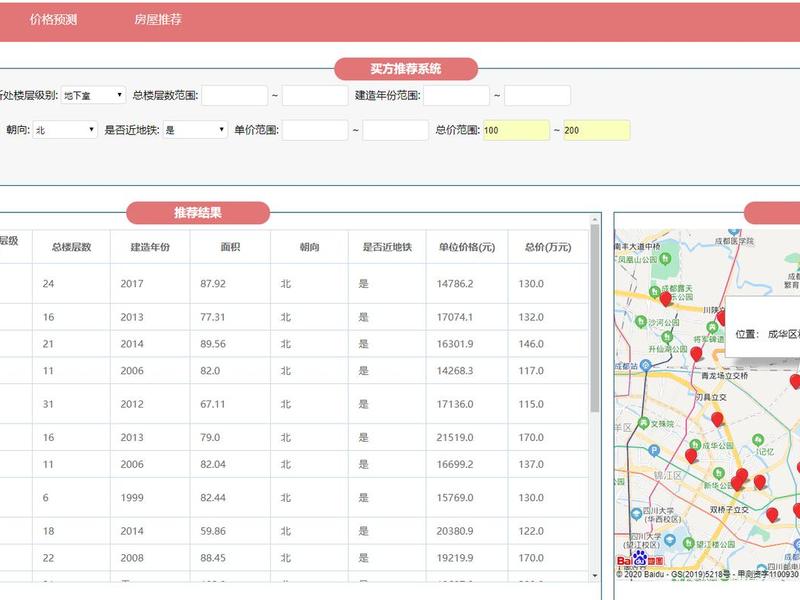Image resolution: width=800 pixels, height=600 pixels.
Task: Click the red pin below 刃具立交
Action: (x=717, y=419)
